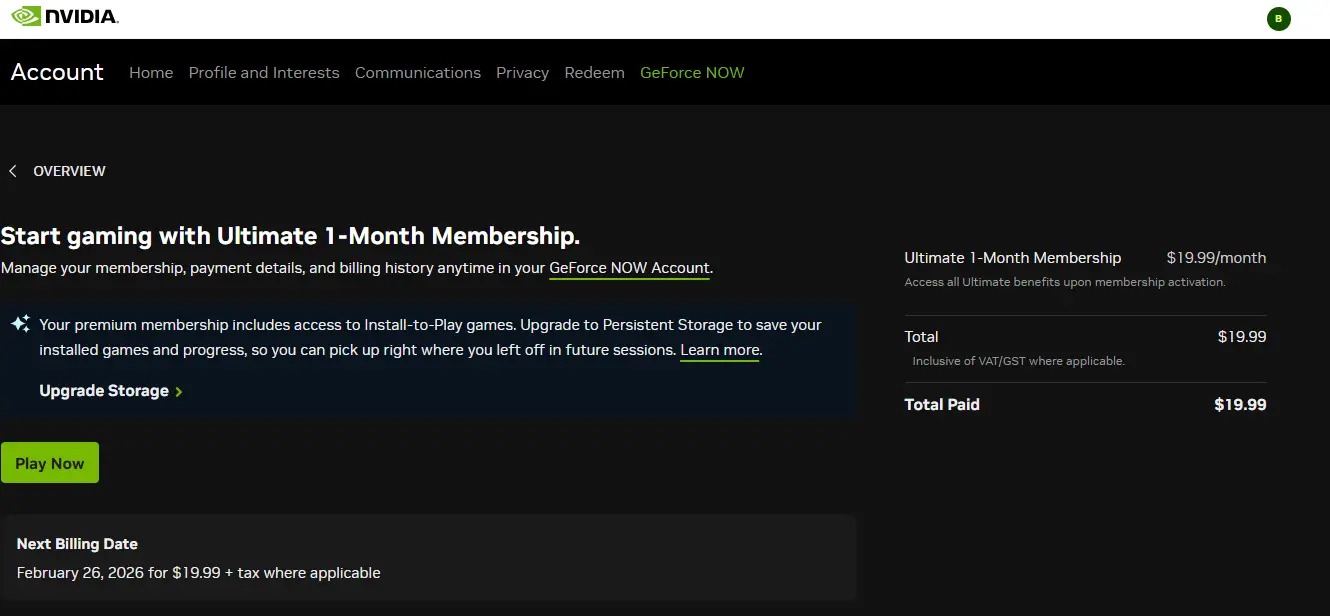Click the bold $19.99 Total Paid amount
The height and width of the screenshot is (616, 1330).
click(x=1240, y=405)
